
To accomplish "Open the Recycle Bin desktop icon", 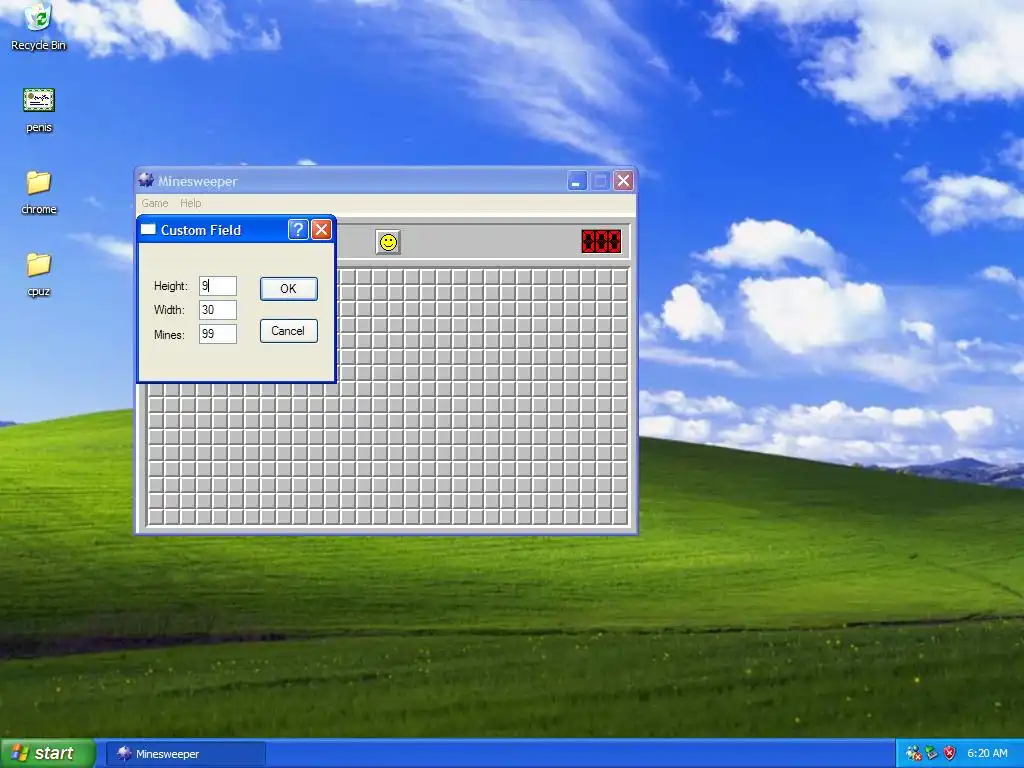I will [x=39, y=27].
